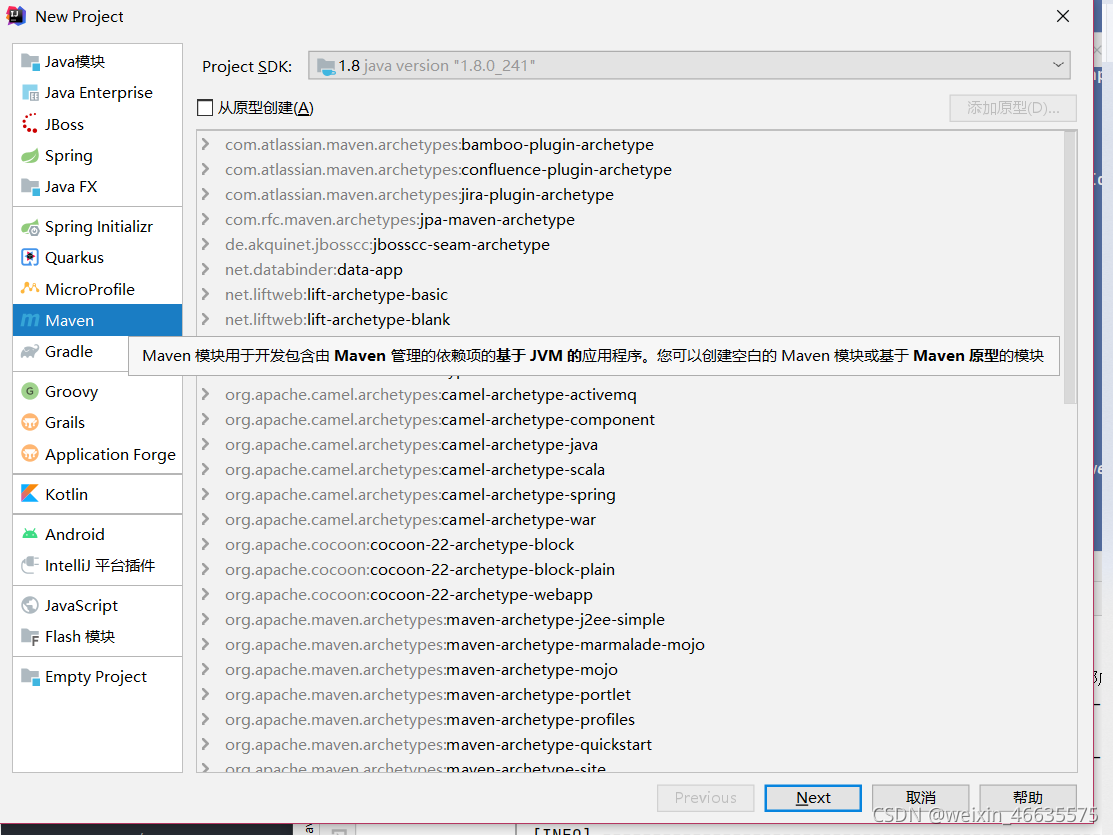Expand maven-archetype-quickstart node
Image resolution: width=1113 pixels, height=835 pixels.
coord(205,744)
